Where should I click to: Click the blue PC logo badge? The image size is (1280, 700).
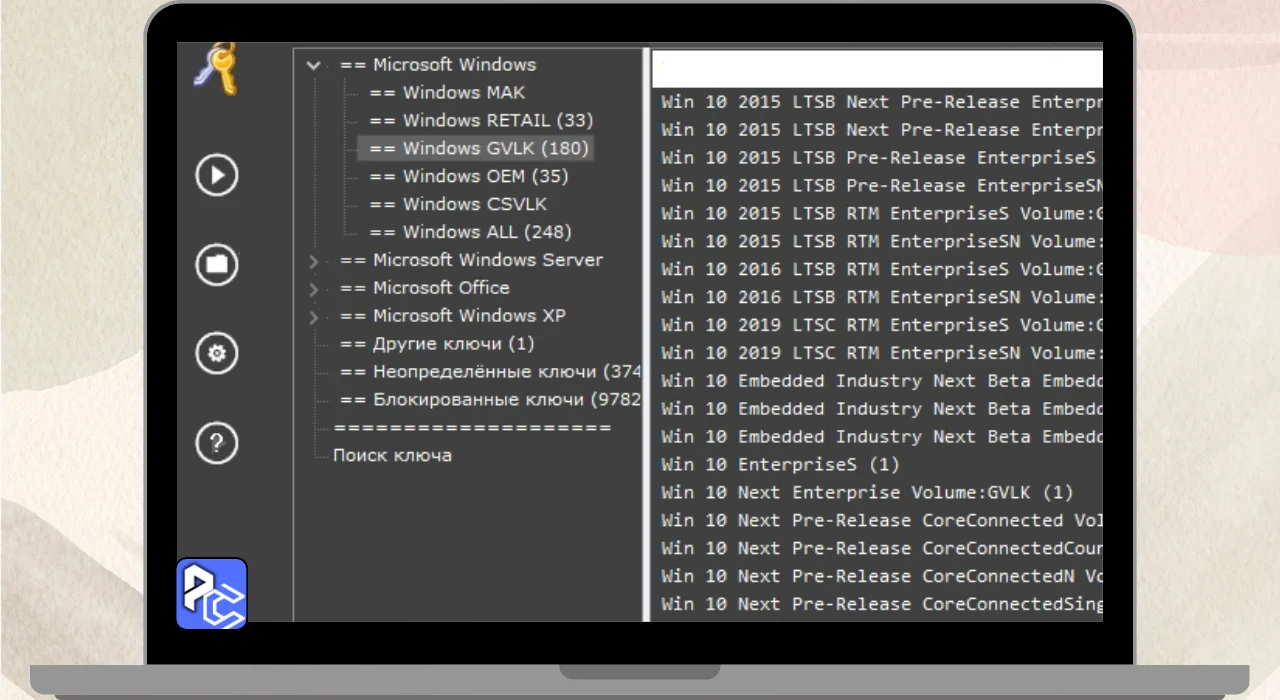pos(212,594)
